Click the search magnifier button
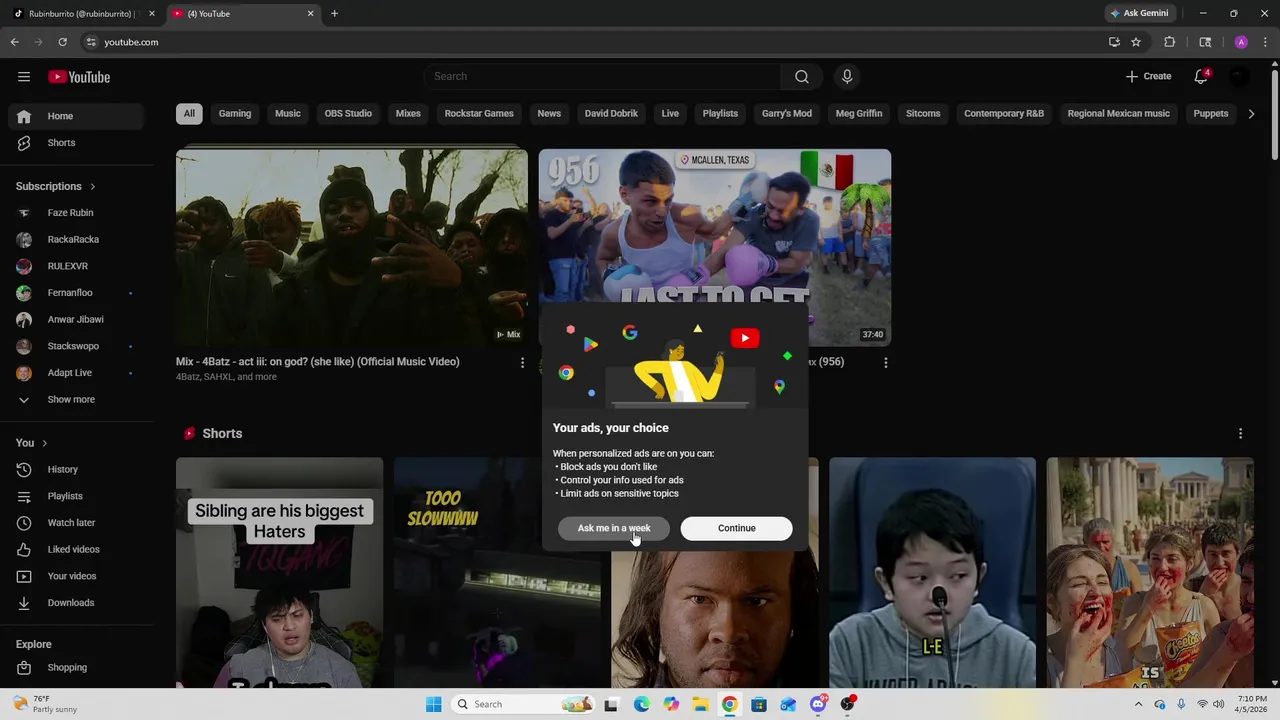The image size is (1280, 720). pyautogui.click(x=802, y=77)
